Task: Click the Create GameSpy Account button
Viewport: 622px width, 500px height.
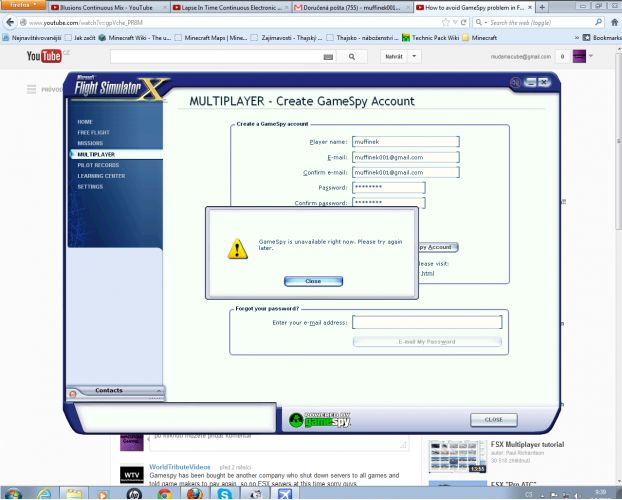Action: (438, 247)
